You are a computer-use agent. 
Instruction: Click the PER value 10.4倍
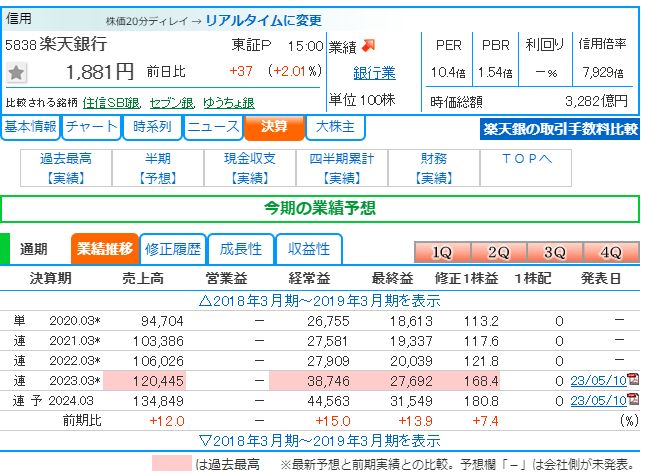click(448, 72)
